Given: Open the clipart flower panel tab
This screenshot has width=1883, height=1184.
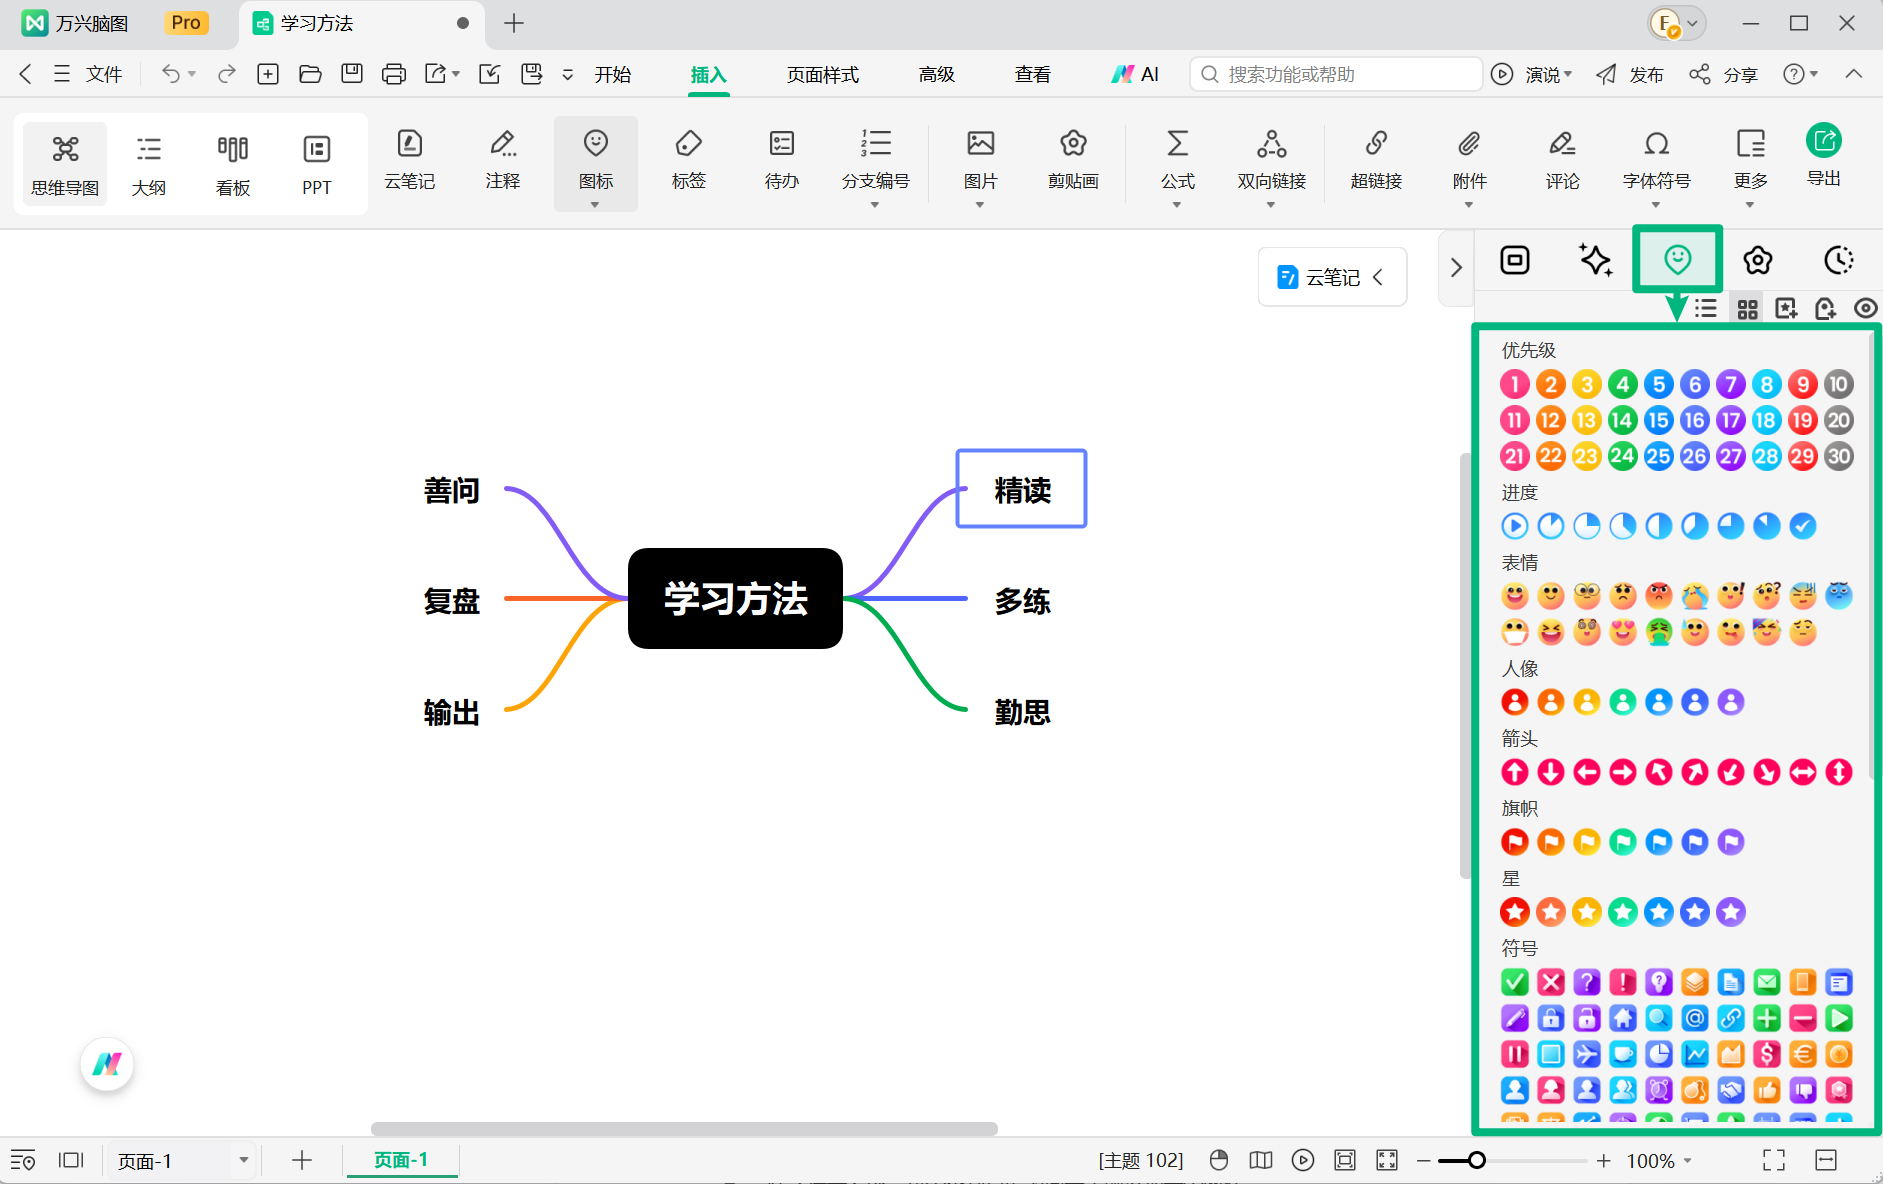Looking at the screenshot, I should pyautogui.click(x=1758, y=260).
